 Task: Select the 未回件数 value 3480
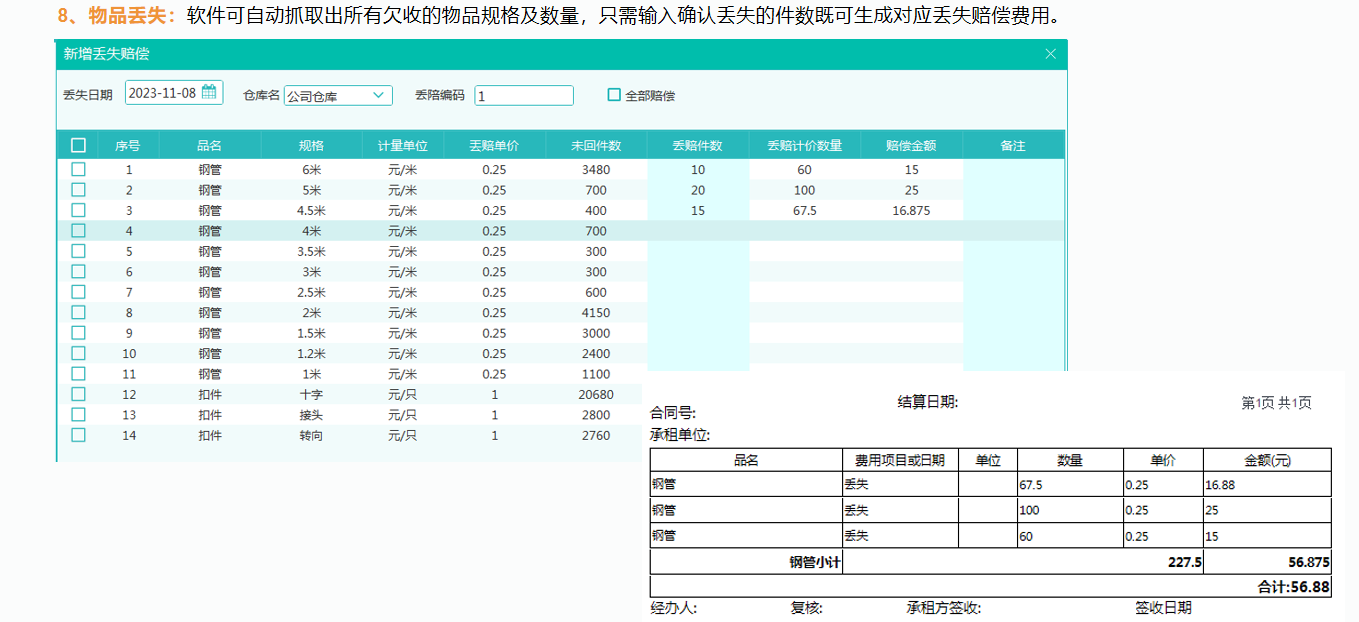pos(596,170)
